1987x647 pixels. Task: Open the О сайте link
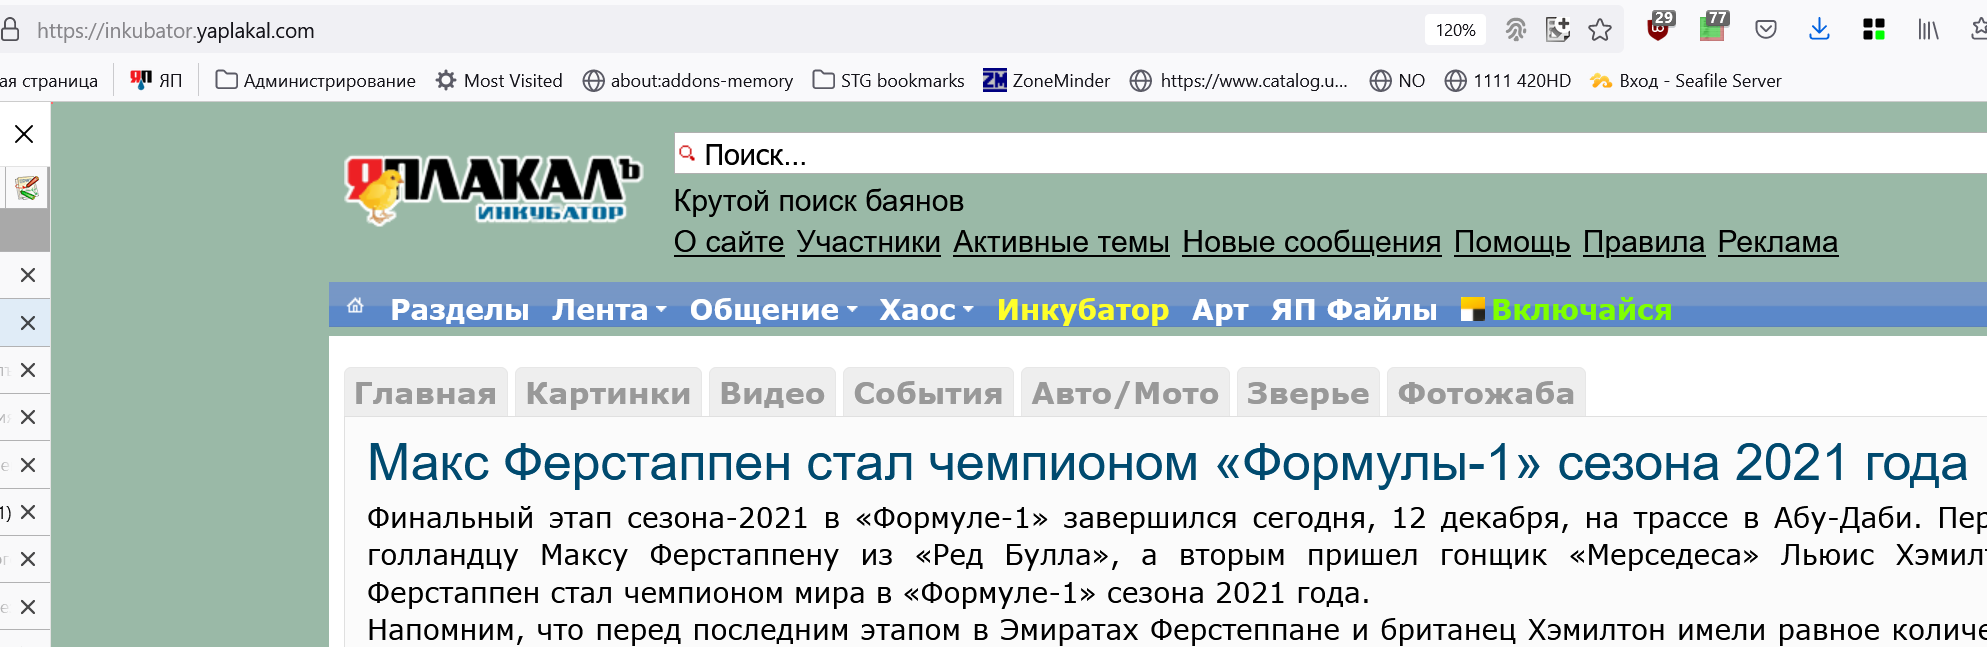pyautogui.click(x=729, y=242)
